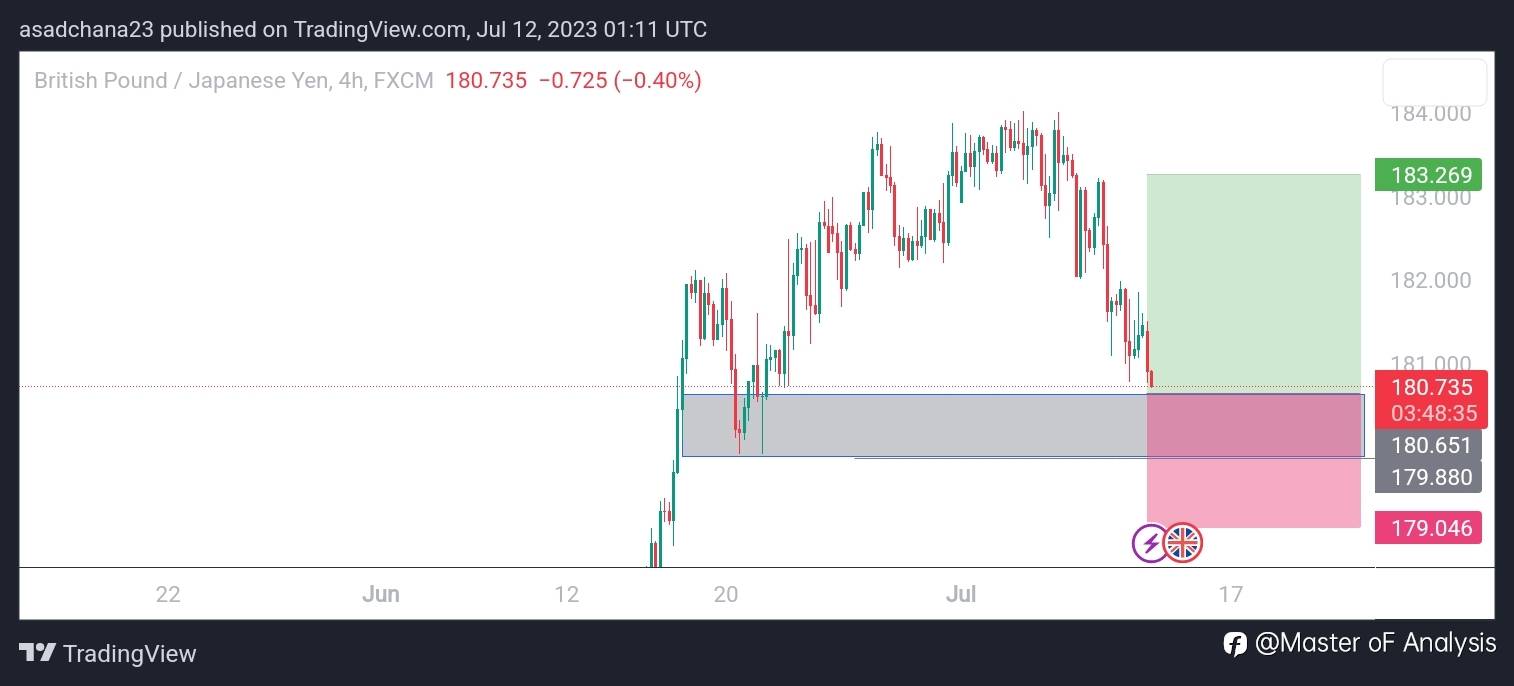Click the 184.000 price axis label
1514x686 pixels.
1430,114
